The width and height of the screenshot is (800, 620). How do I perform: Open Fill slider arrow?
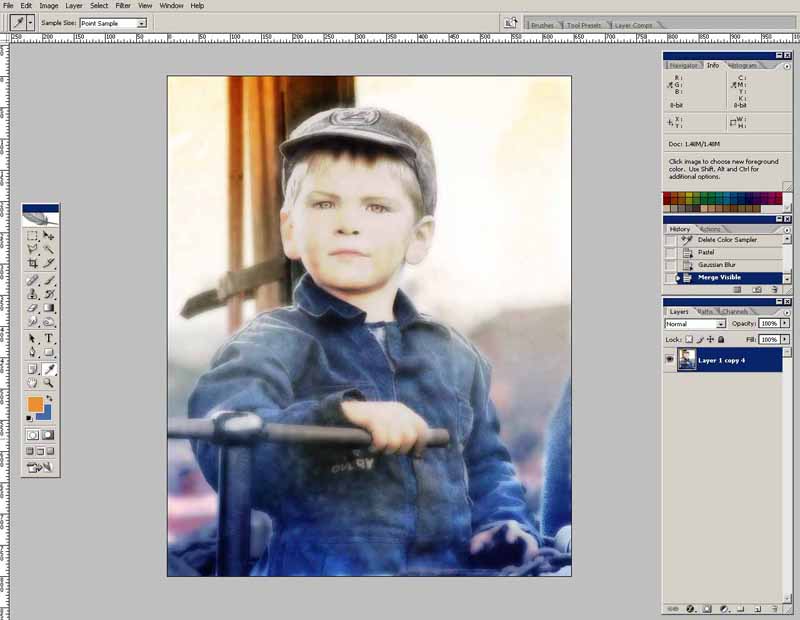click(785, 339)
